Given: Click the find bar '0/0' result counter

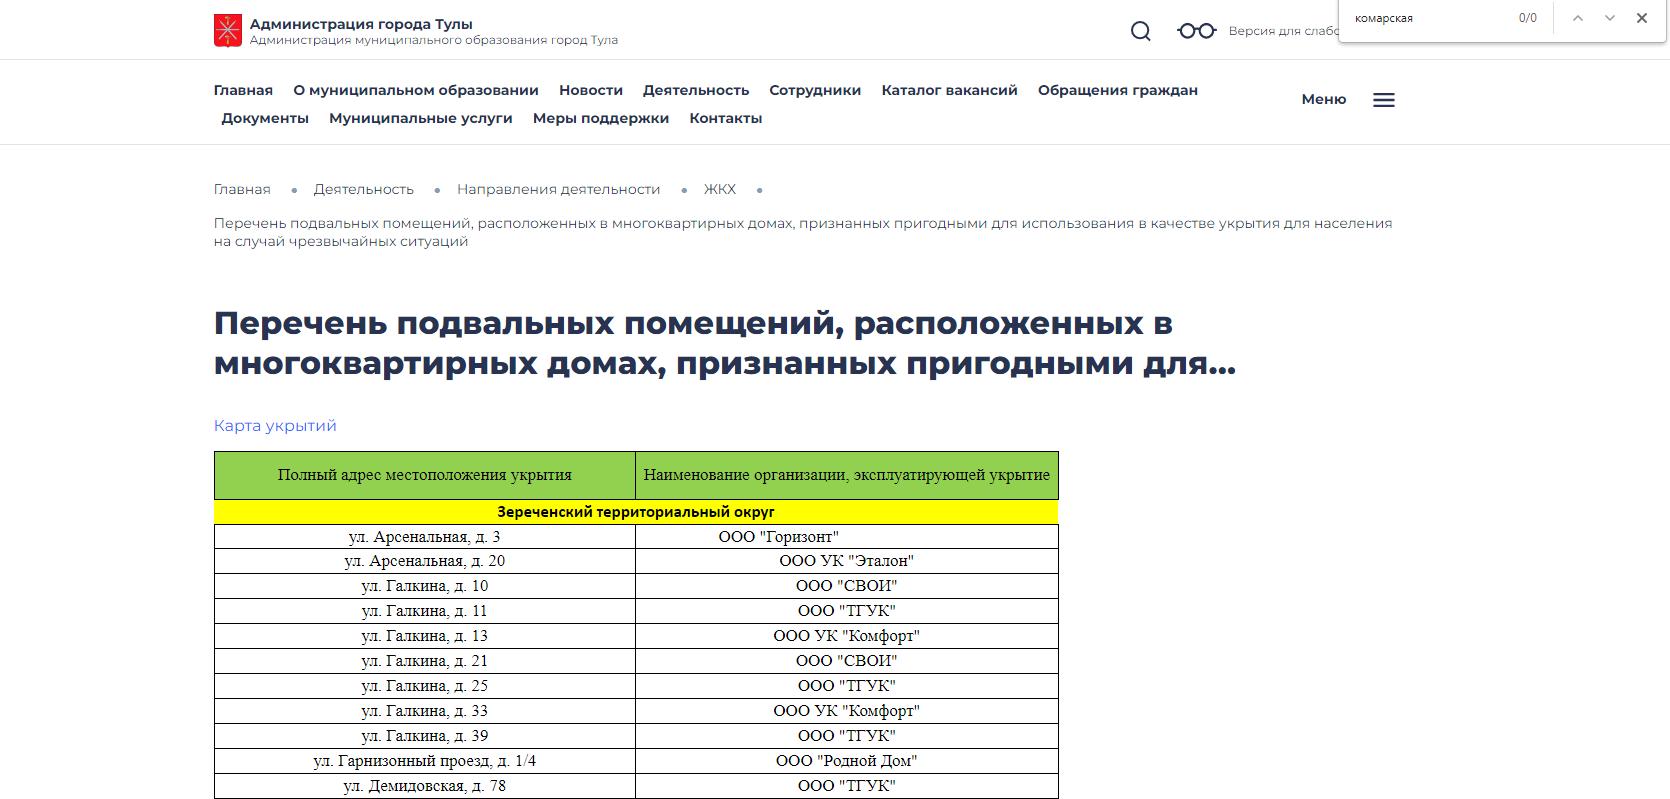Looking at the screenshot, I should tap(1528, 18).
